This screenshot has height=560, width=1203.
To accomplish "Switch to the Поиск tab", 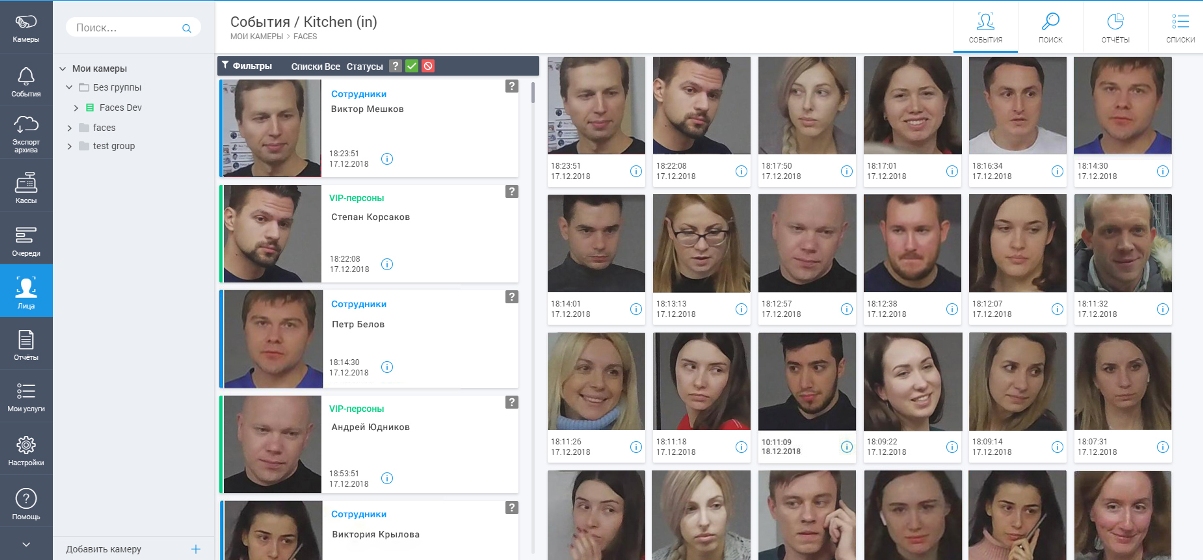I will [x=1051, y=27].
